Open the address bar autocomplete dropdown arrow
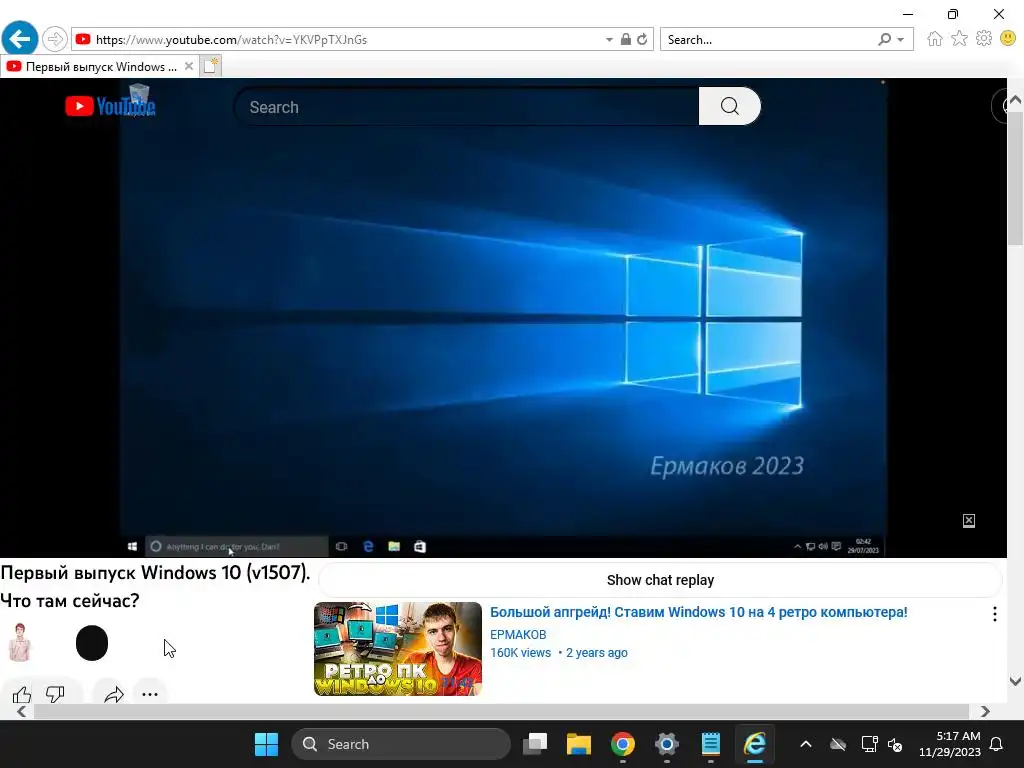The height and width of the screenshot is (768, 1024). coord(609,40)
